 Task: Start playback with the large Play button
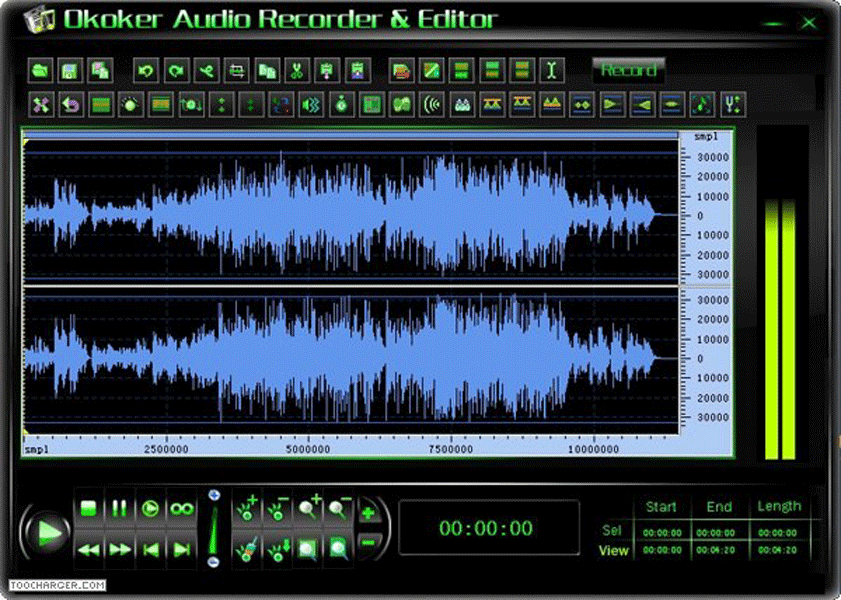coord(48,533)
